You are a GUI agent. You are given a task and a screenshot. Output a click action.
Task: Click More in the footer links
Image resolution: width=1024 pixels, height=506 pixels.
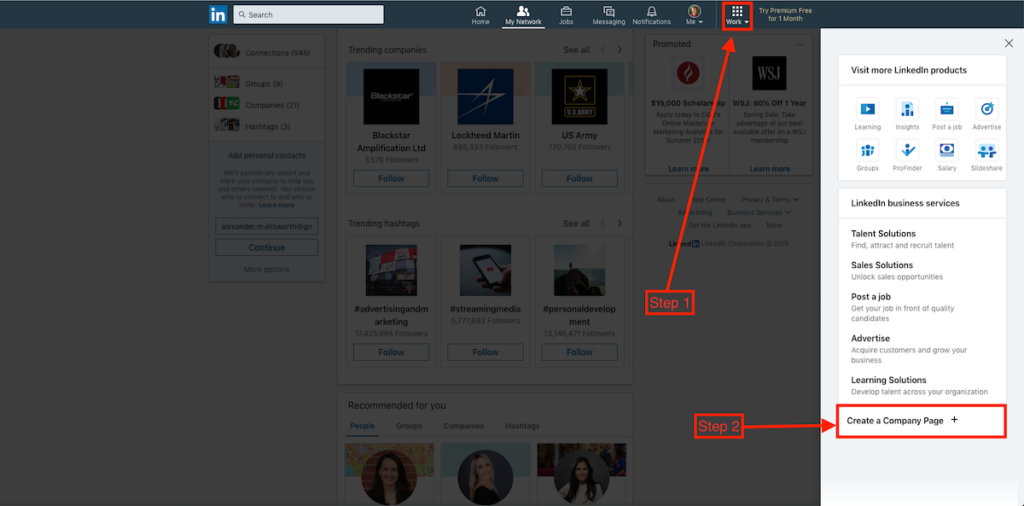coord(774,225)
